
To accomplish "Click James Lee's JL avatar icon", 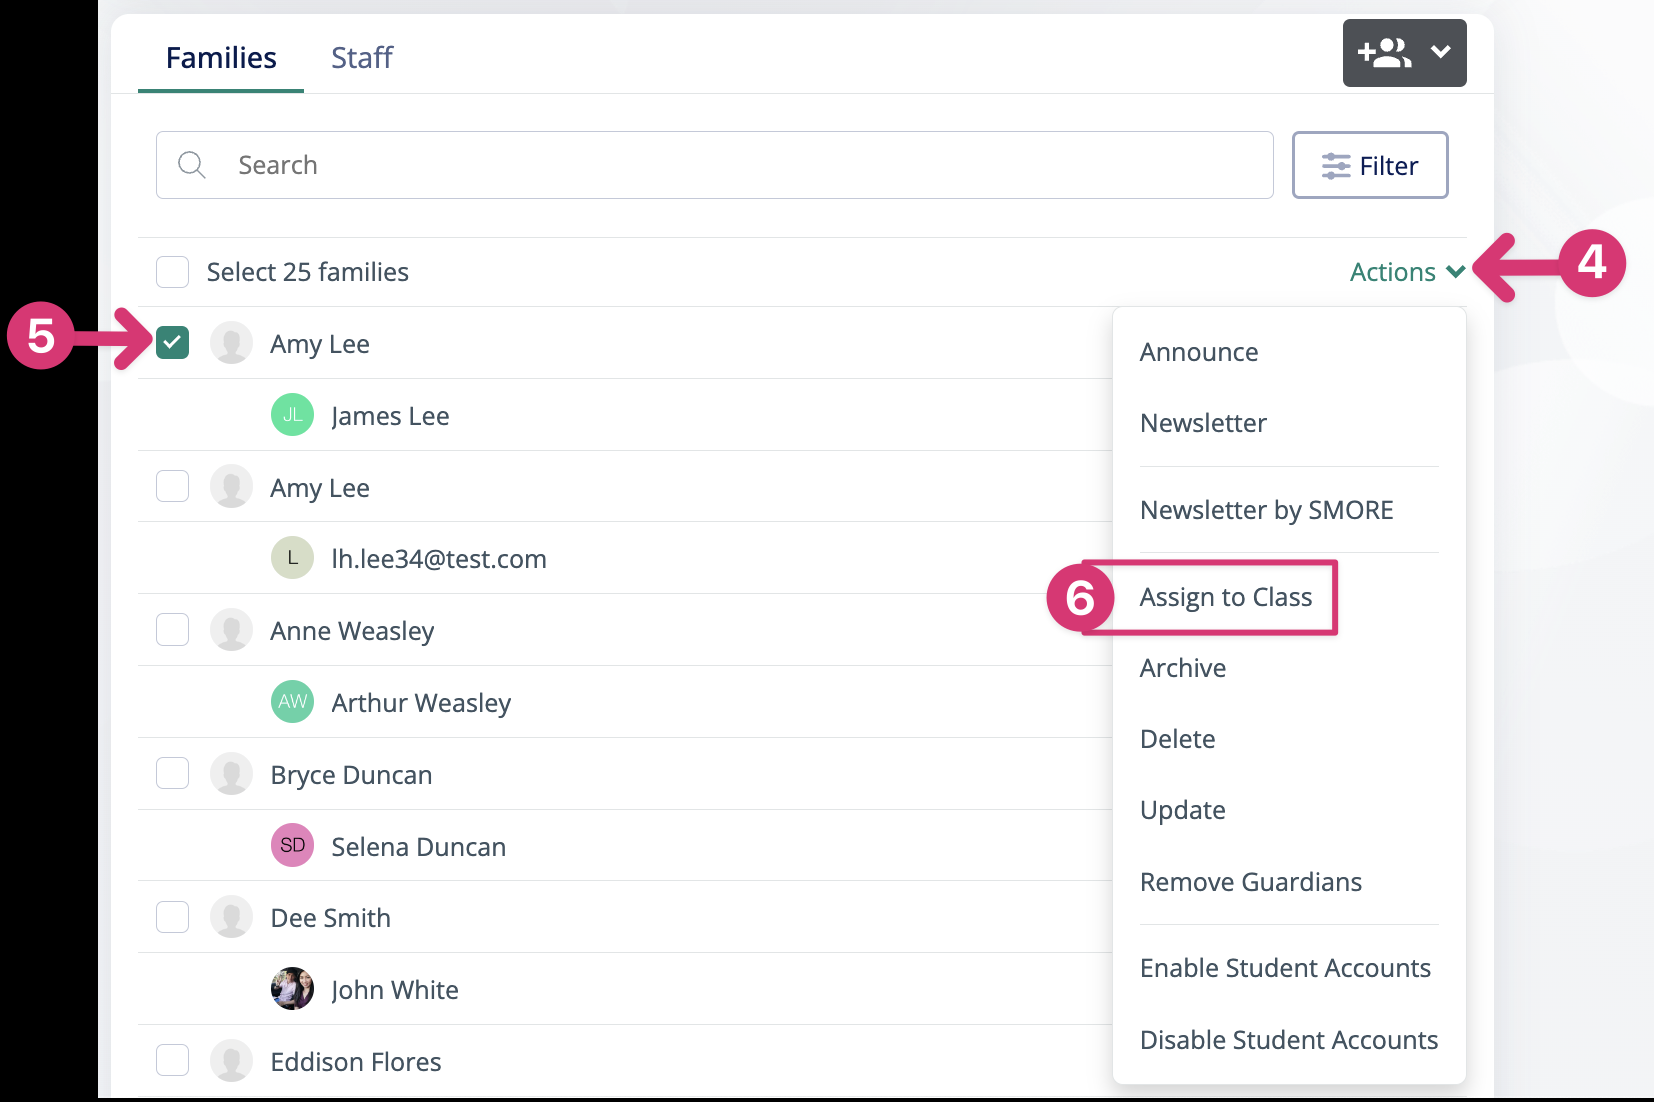I will (x=291, y=415).
